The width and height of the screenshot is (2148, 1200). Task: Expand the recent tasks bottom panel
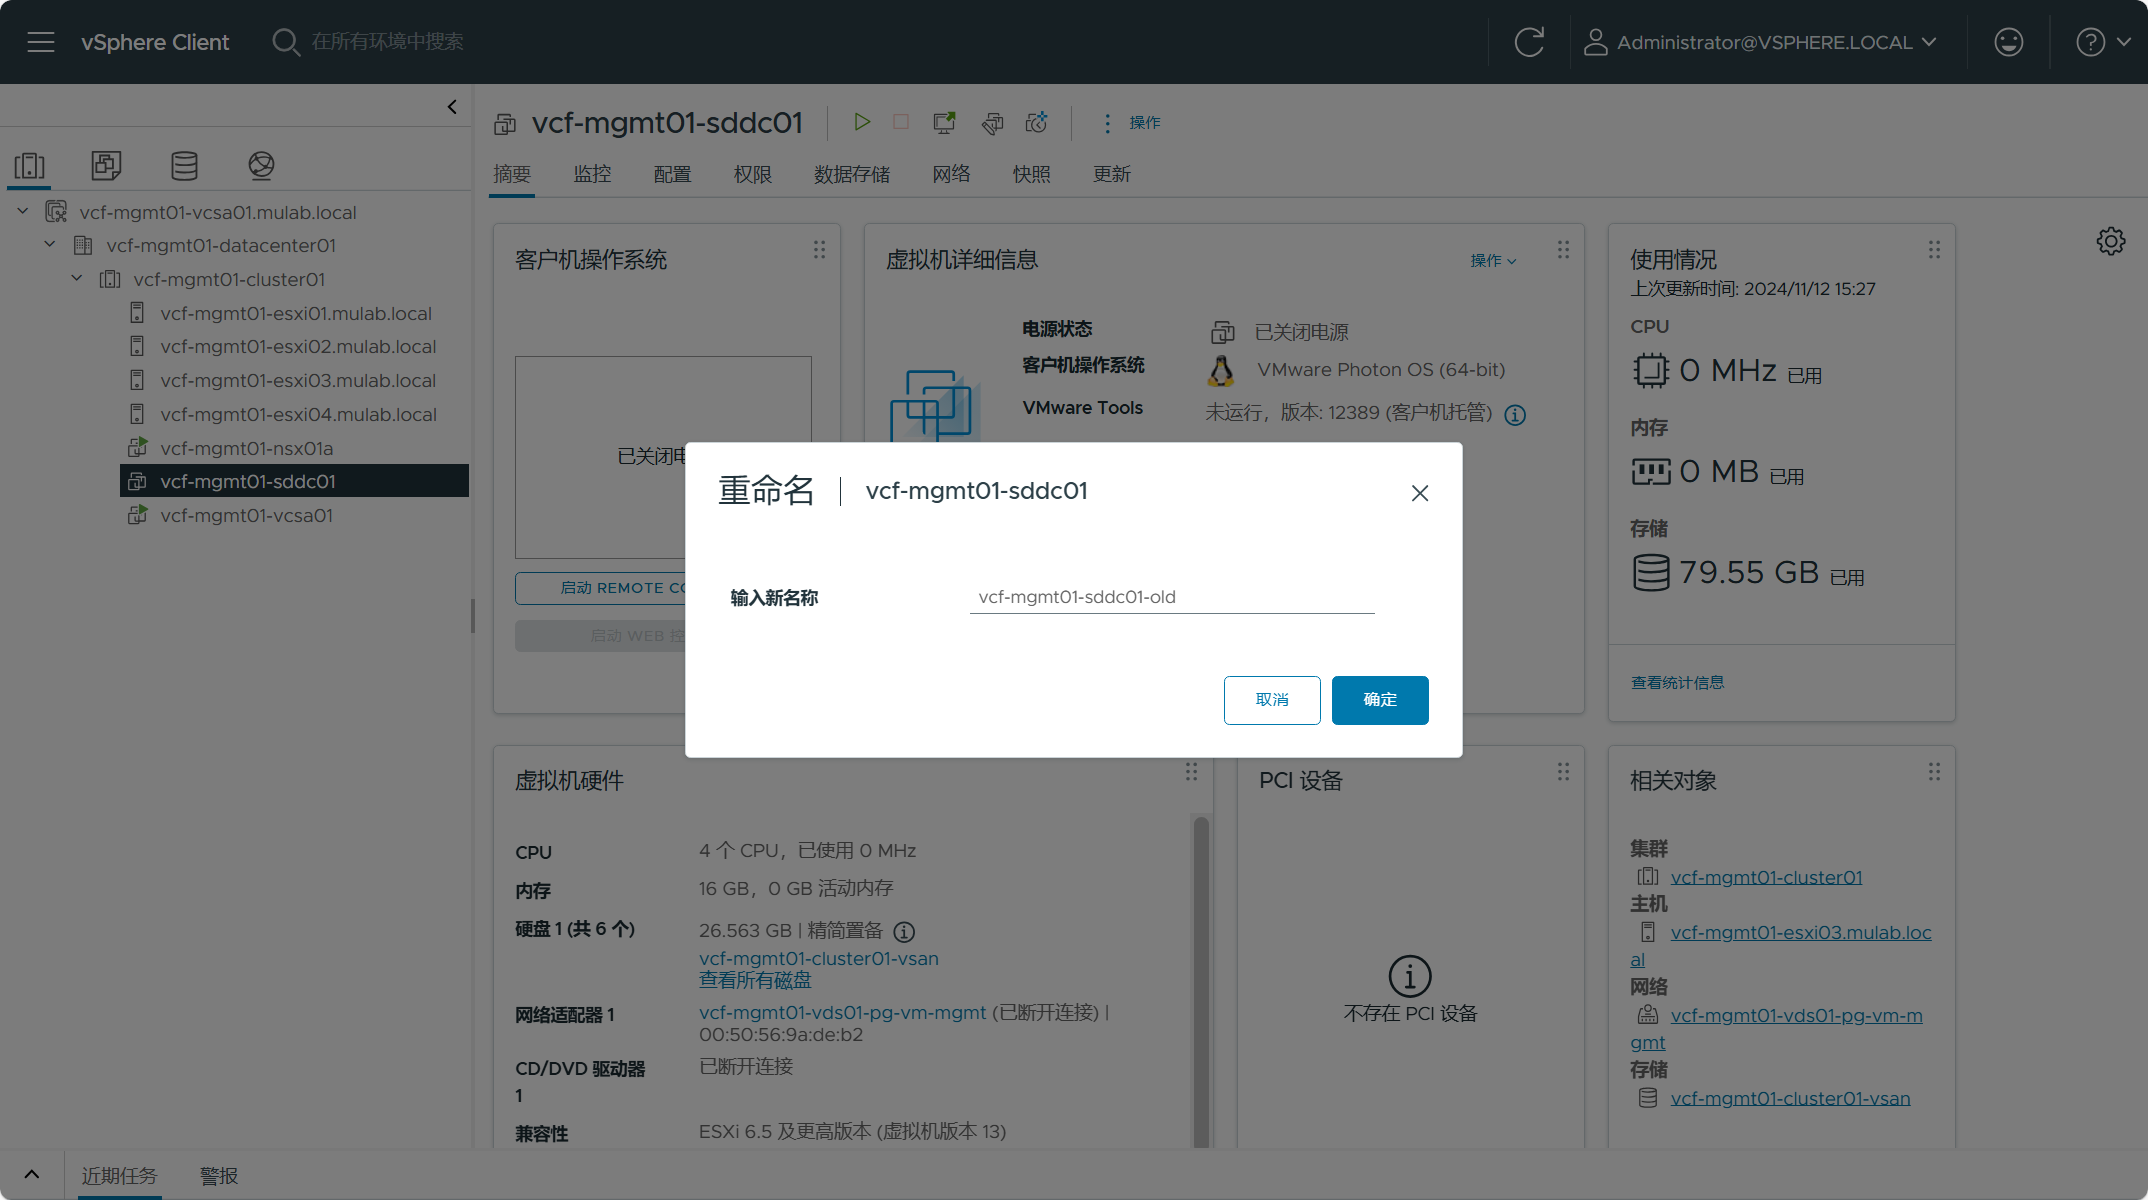[31, 1175]
